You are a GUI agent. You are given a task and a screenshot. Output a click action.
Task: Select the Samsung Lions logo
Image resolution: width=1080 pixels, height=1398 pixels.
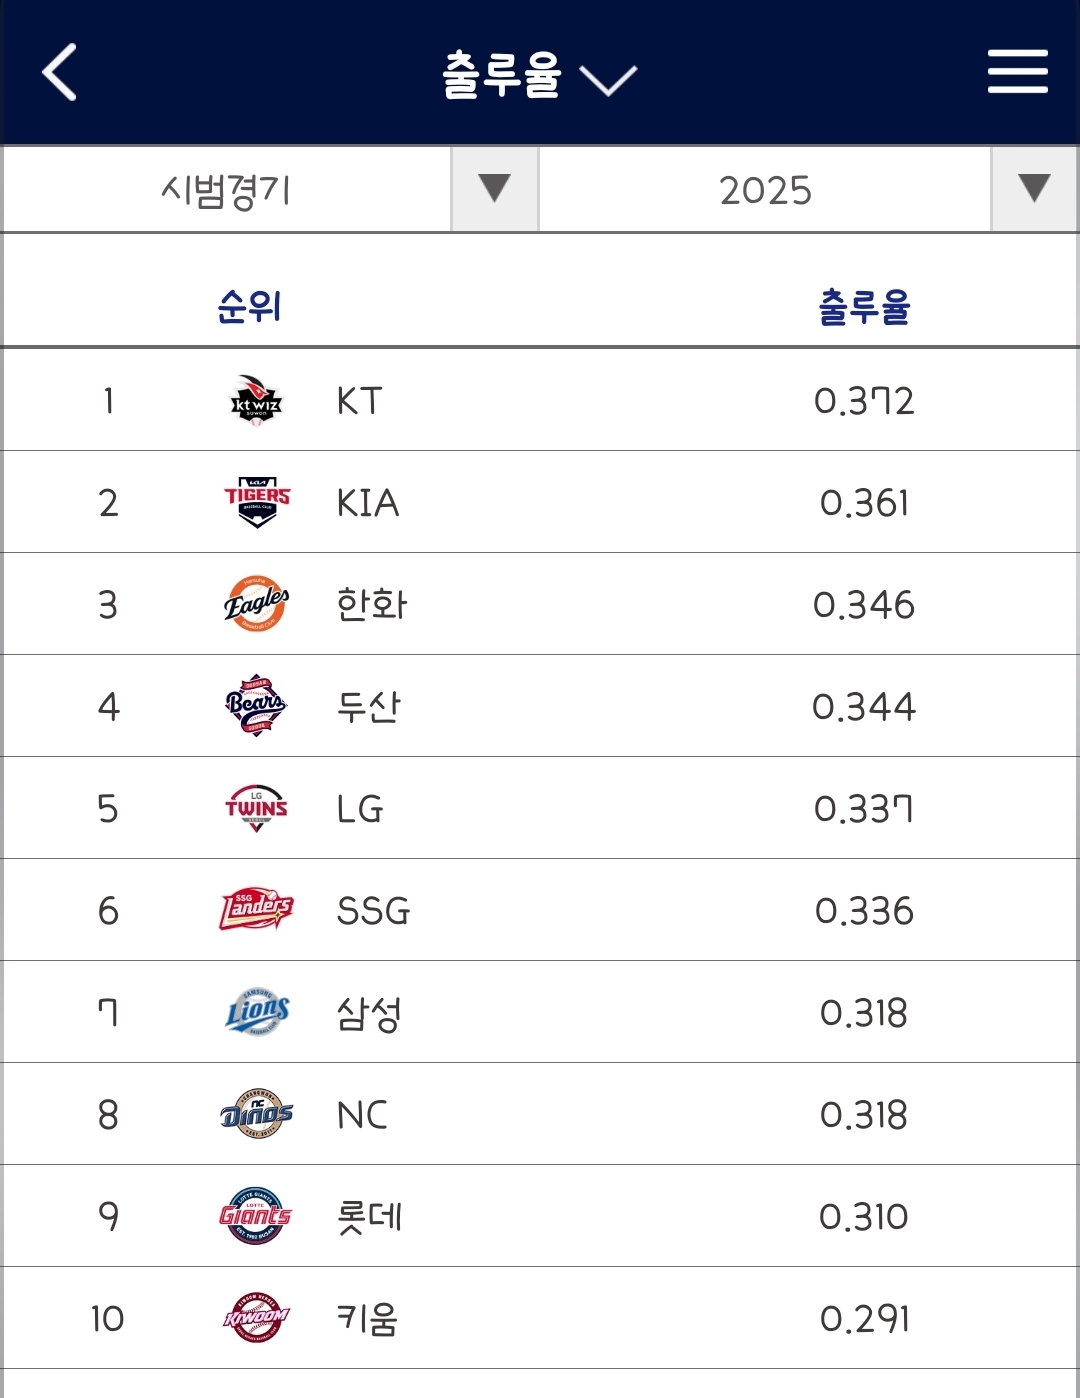pyautogui.click(x=256, y=1013)
